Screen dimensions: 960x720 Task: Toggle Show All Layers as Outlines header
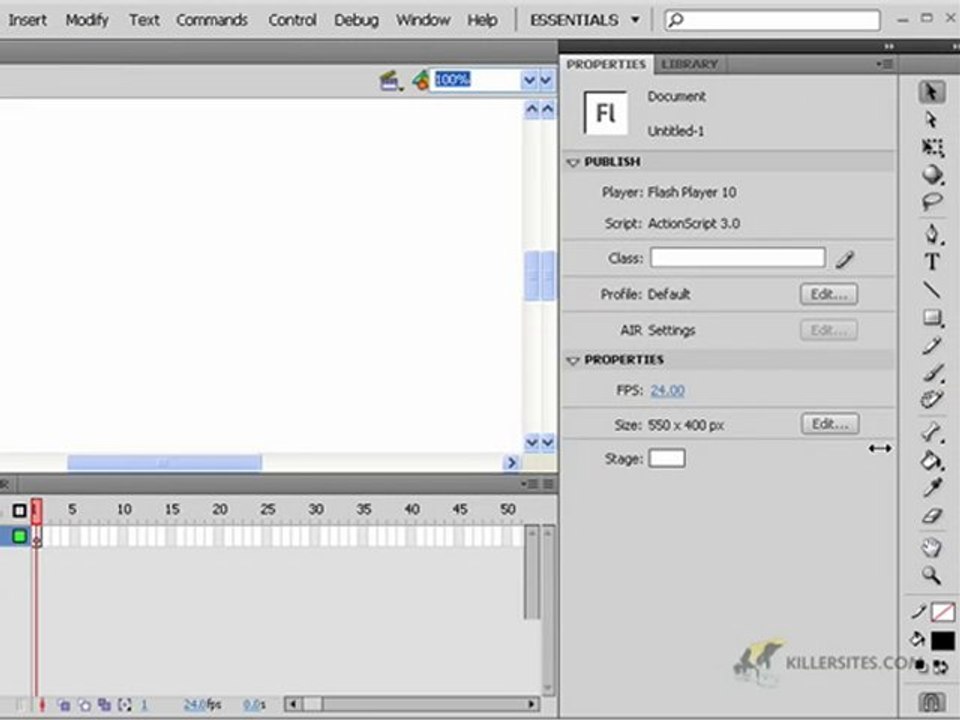(x=19, y=510)
